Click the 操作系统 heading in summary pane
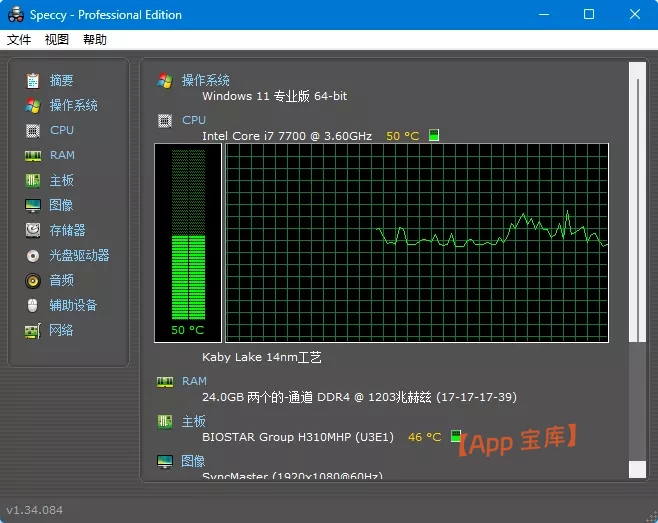Image resolution: width=658 pixels, height=523 pixels. point(206,80)
